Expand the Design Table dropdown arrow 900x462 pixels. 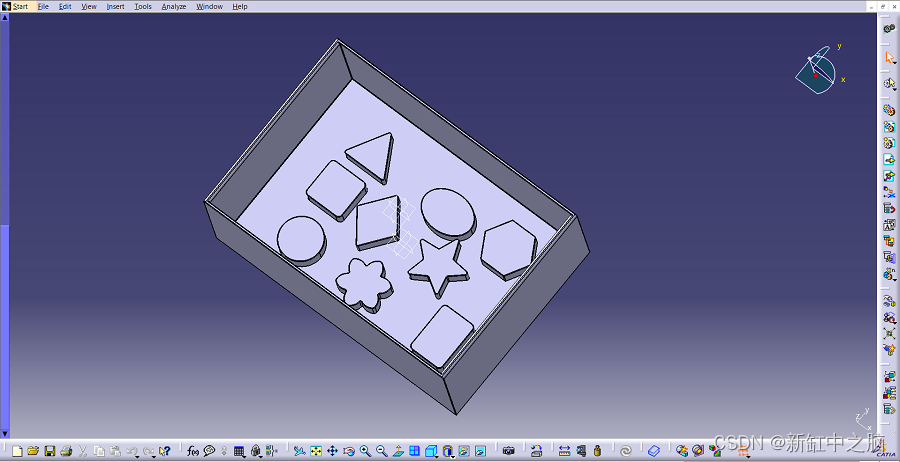(244, 457)
